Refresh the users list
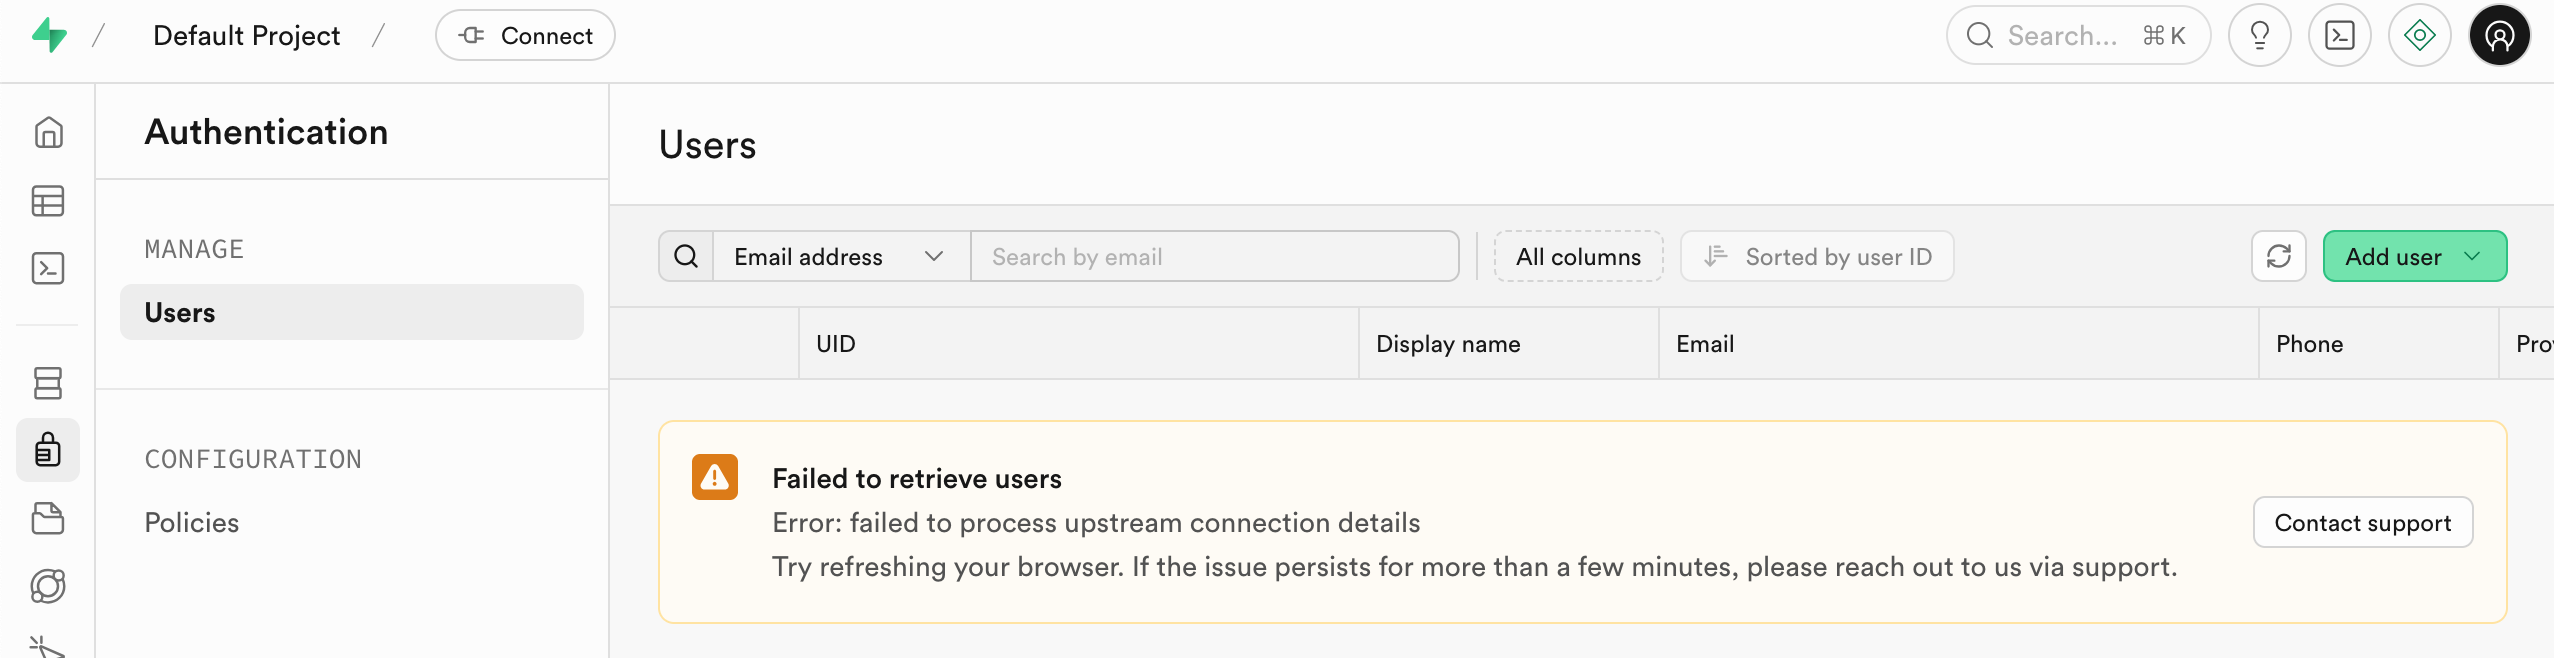The image size is (2554, 658). click(2278, 257)
